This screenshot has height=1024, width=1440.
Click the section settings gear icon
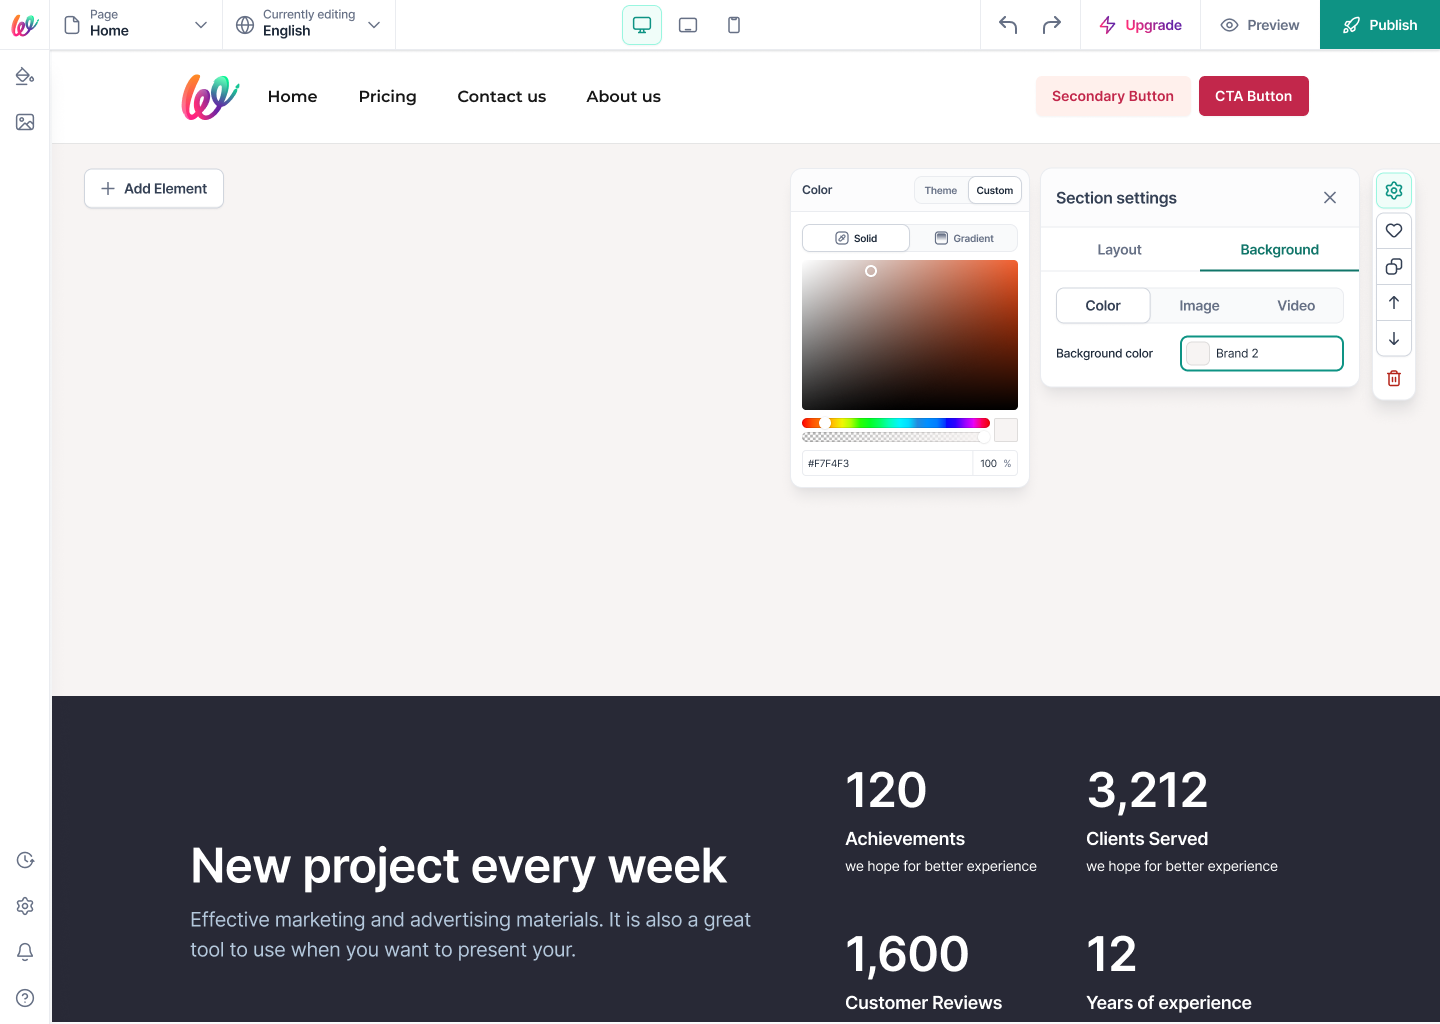(1394, 190)
